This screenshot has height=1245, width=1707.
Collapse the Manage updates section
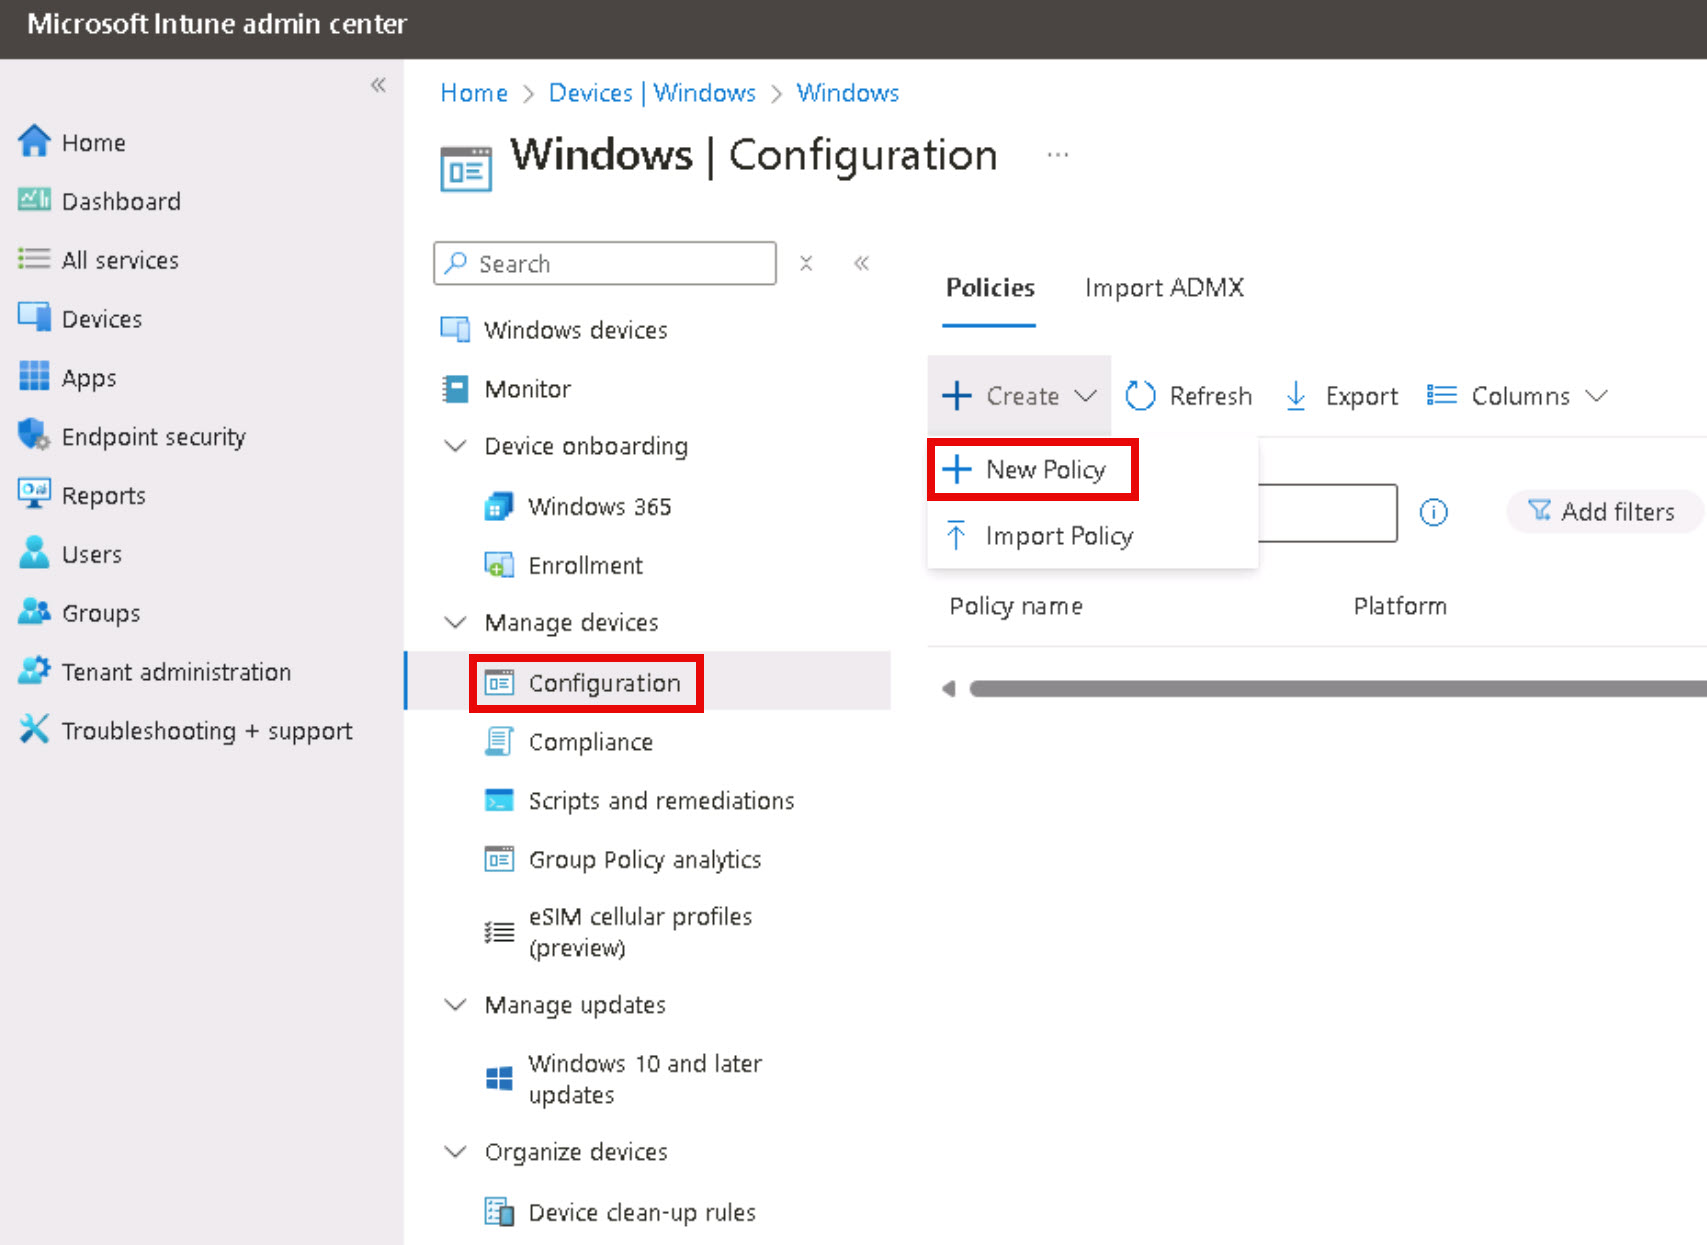pos(455,1004)
